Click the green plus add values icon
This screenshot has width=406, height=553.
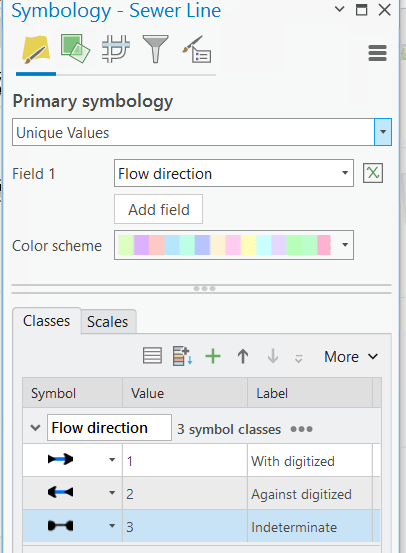[x=213, y=356]
